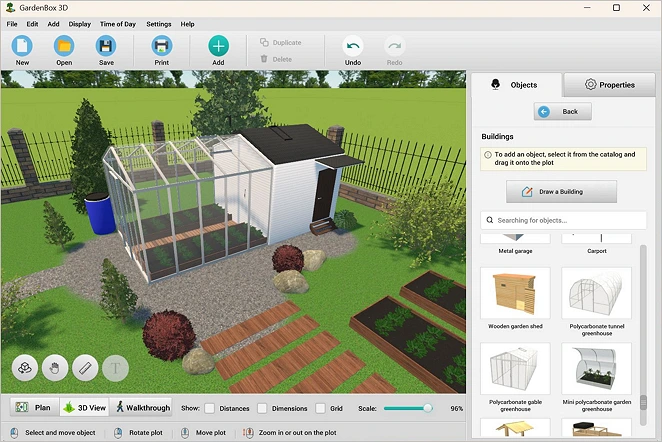Click the Zoom in or out mouse icon
The width and height of the screenshot is (662, 442).
coord(248,433)
